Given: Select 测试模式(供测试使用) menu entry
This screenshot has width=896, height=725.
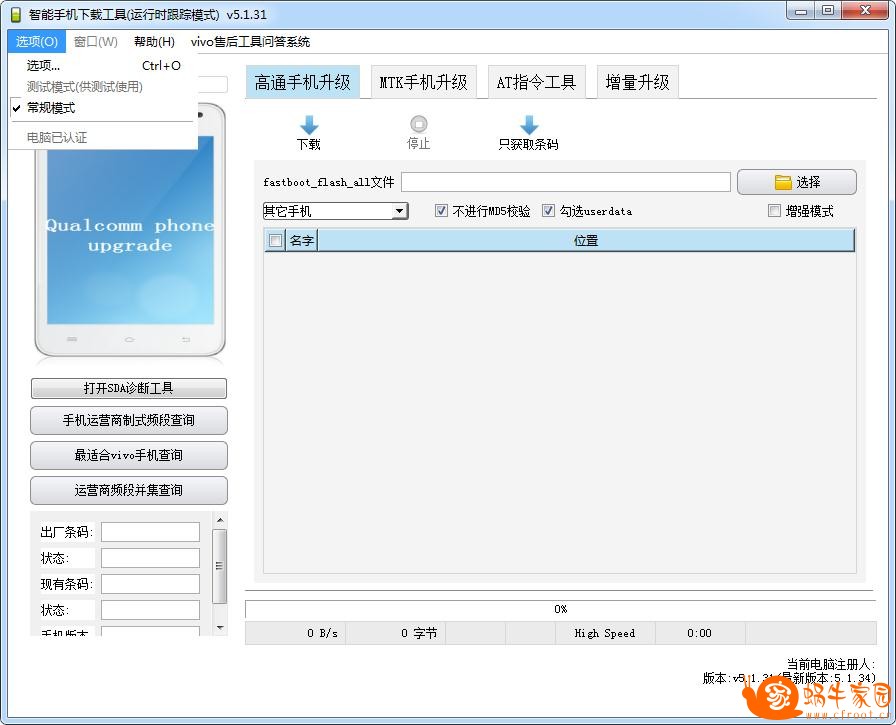Looking at the screenshot, I should tap(103, 87).
